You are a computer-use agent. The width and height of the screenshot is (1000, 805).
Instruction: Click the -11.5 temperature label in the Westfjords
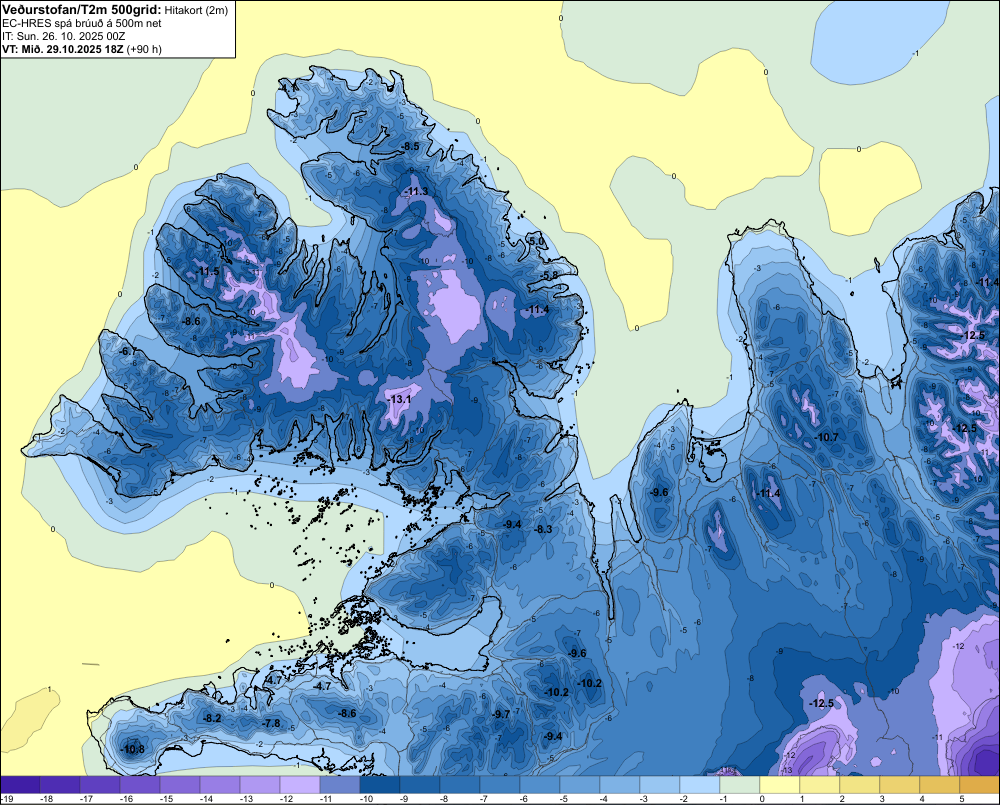tap(207, 271)
